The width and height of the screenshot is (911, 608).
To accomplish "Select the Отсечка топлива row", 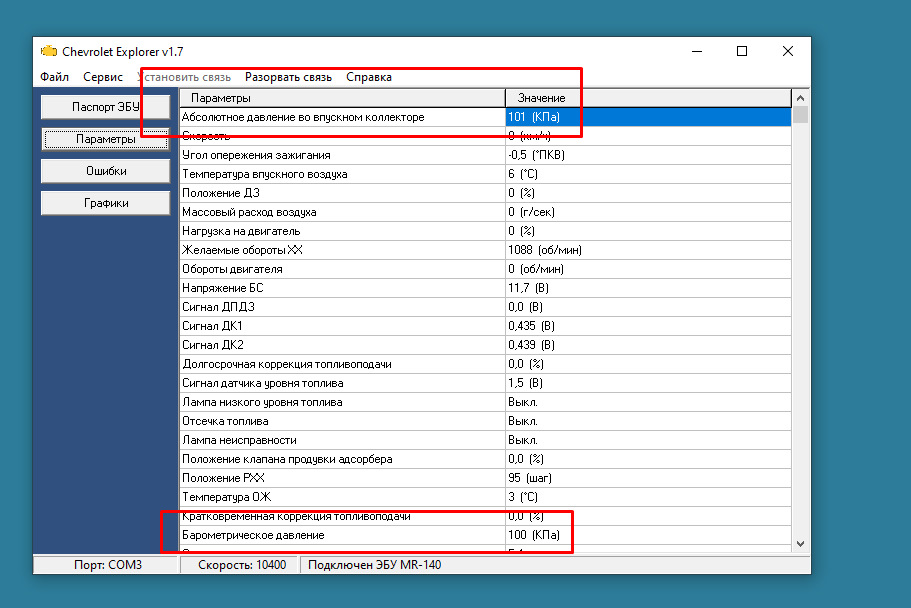I will [x=485, y=421].
